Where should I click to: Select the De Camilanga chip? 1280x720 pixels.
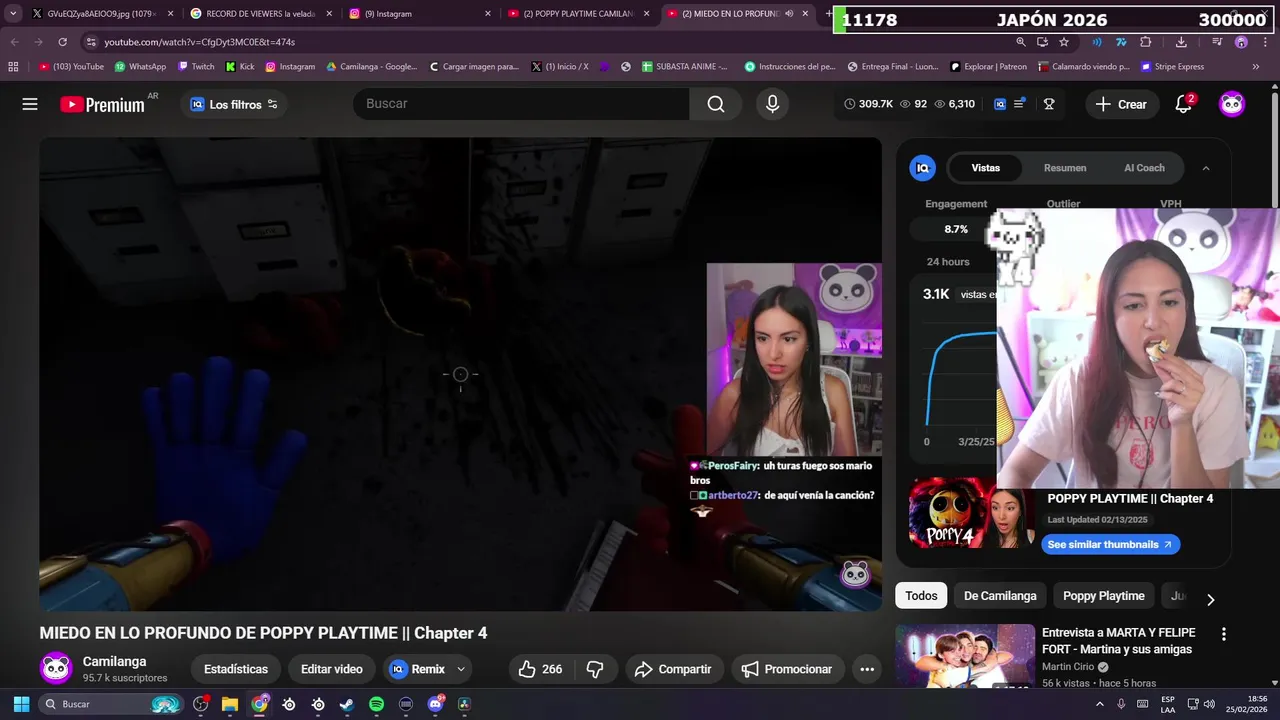click(1000, 596)
